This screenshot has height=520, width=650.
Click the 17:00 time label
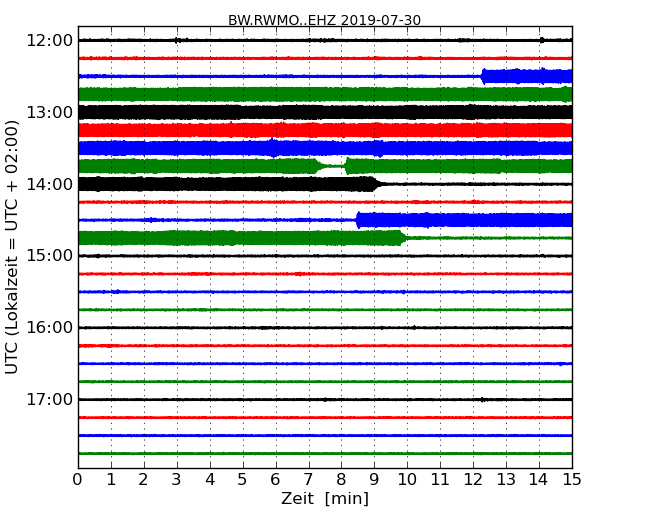click(x=49, y=399)
